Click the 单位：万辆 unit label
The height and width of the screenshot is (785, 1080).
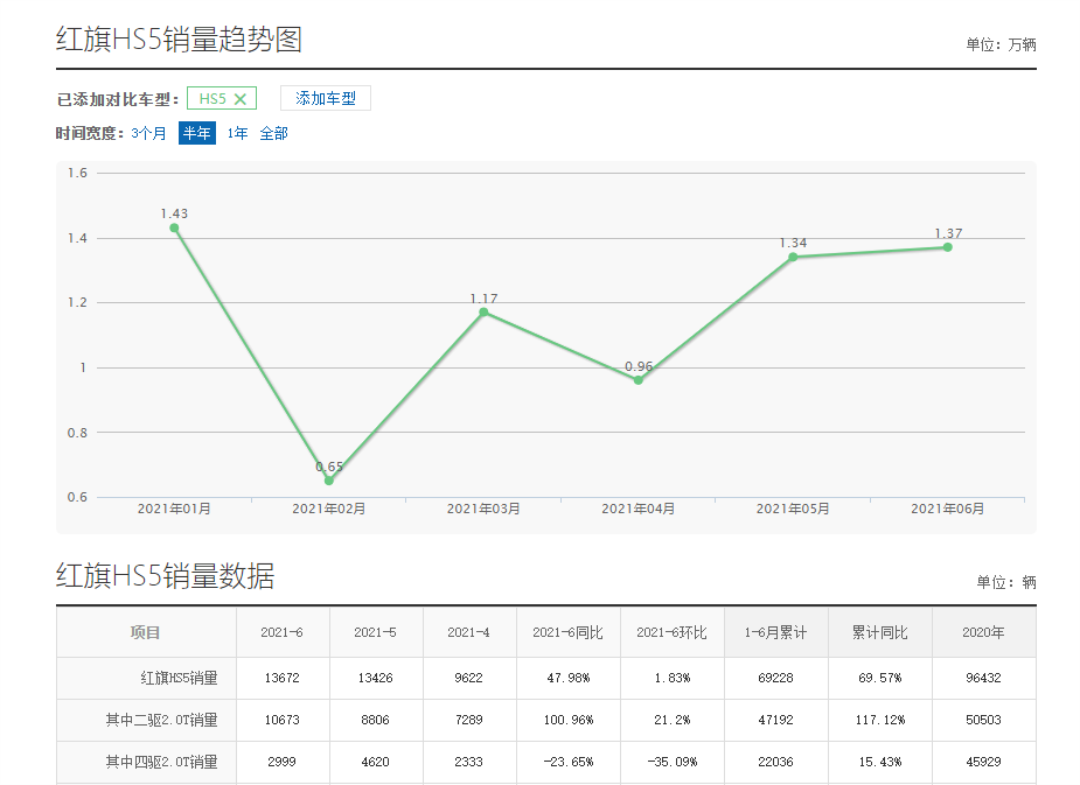coord(1001,45)
